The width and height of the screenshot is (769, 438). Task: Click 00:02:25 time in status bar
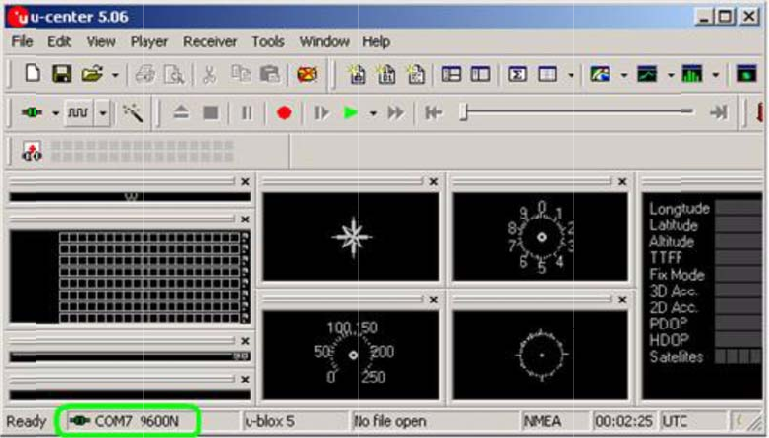[624, 421]
